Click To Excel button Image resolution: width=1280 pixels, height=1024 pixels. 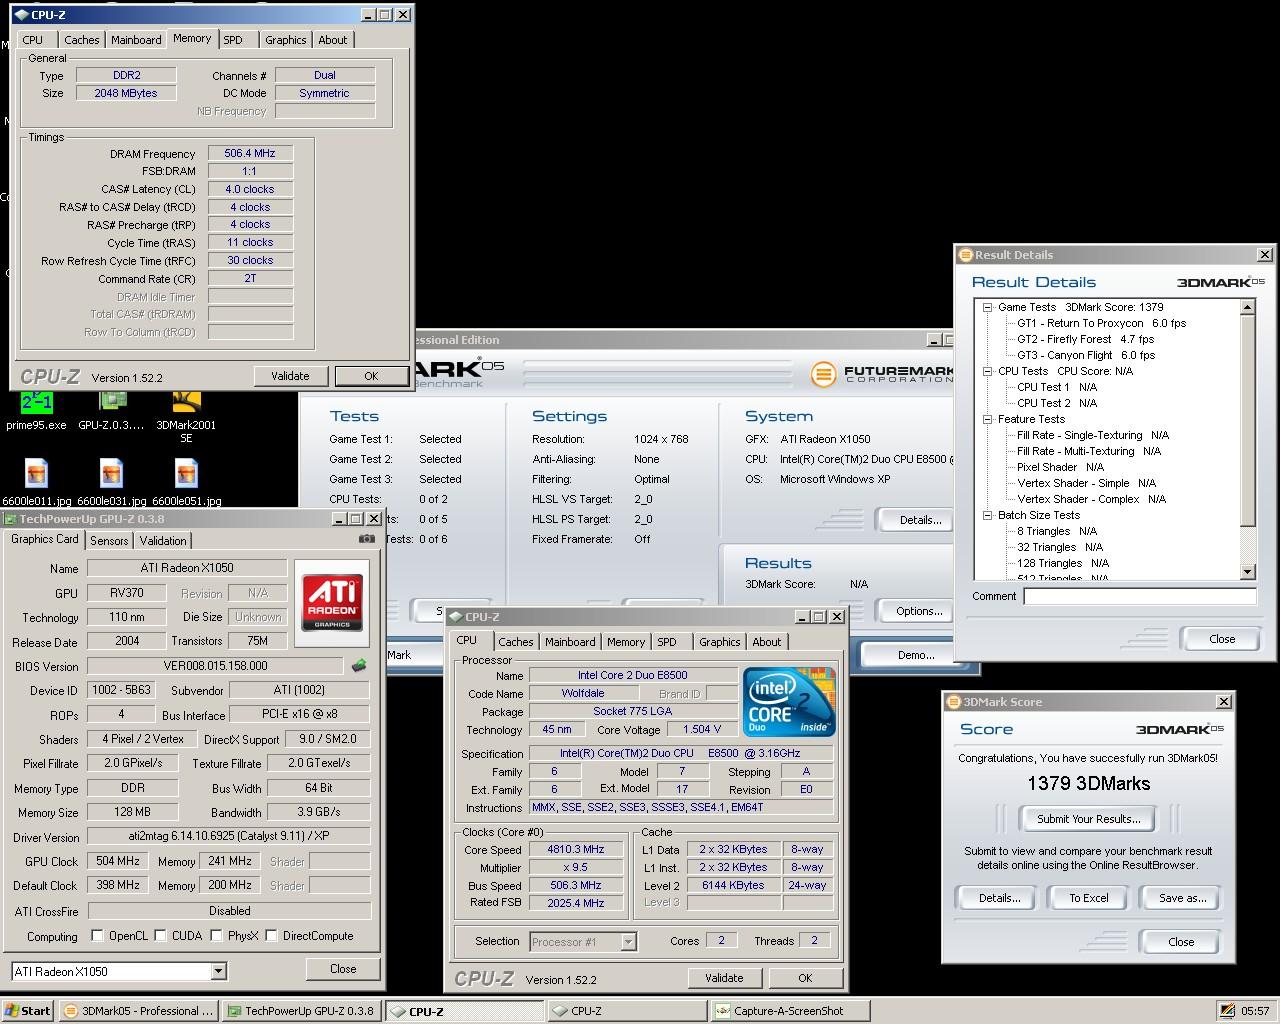tap(1088, 898)
